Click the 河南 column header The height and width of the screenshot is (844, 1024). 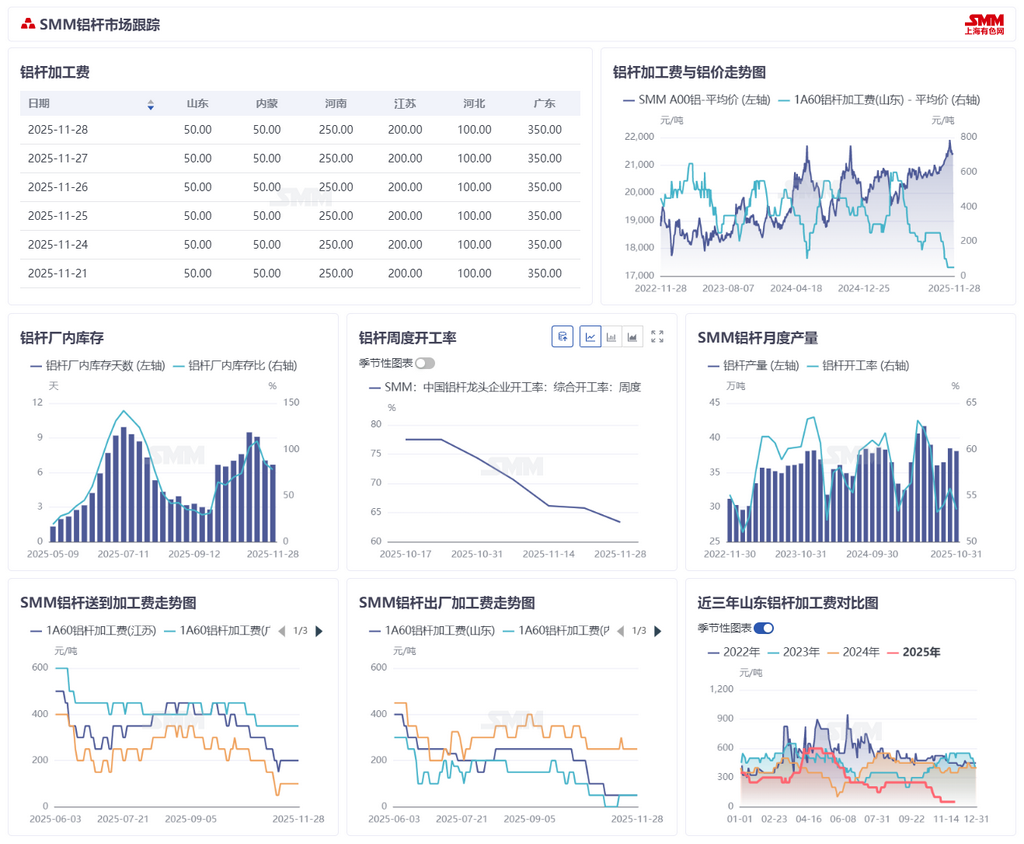[336, 104]
